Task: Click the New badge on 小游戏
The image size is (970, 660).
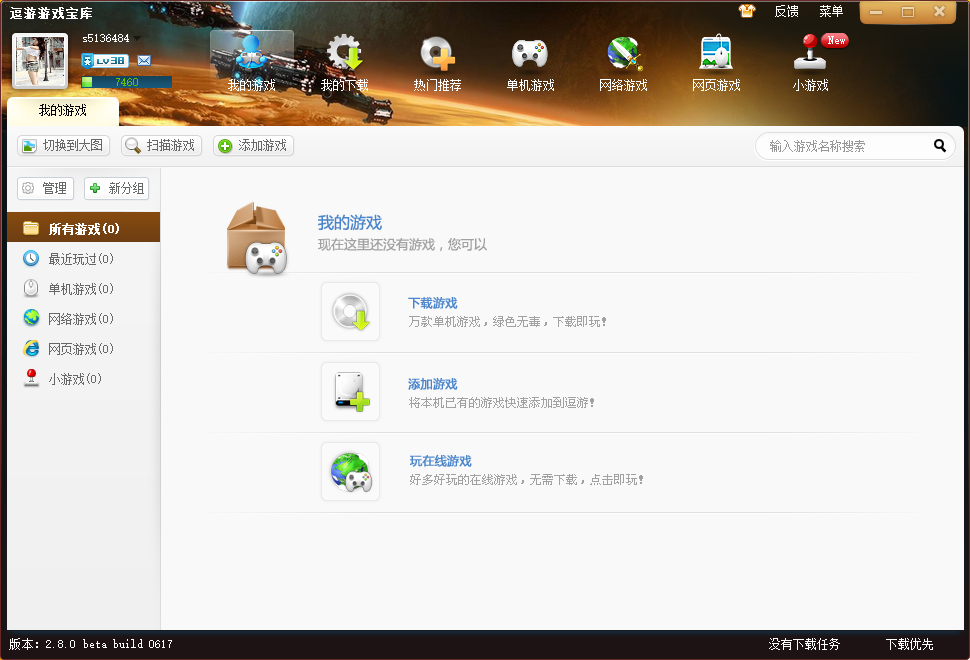Action: (x=836, y=40)
